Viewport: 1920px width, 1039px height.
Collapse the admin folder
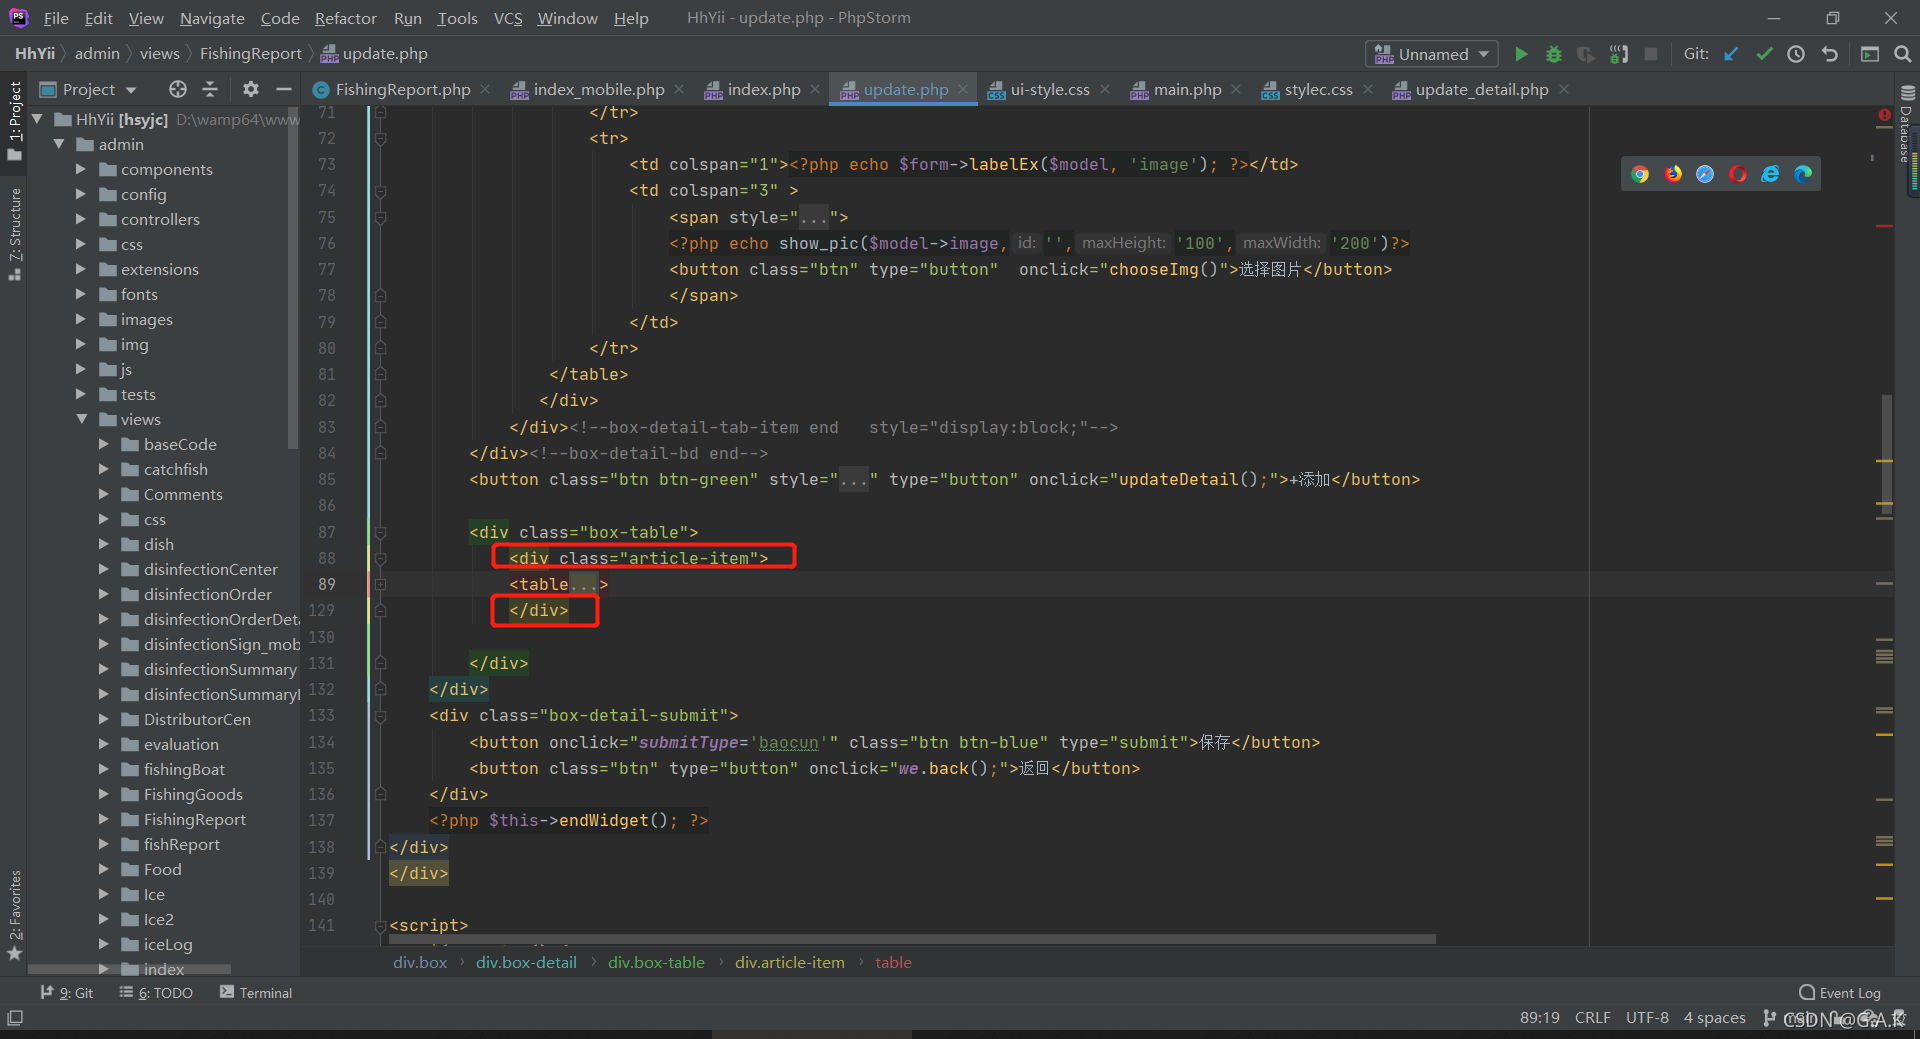coord(59,144)
